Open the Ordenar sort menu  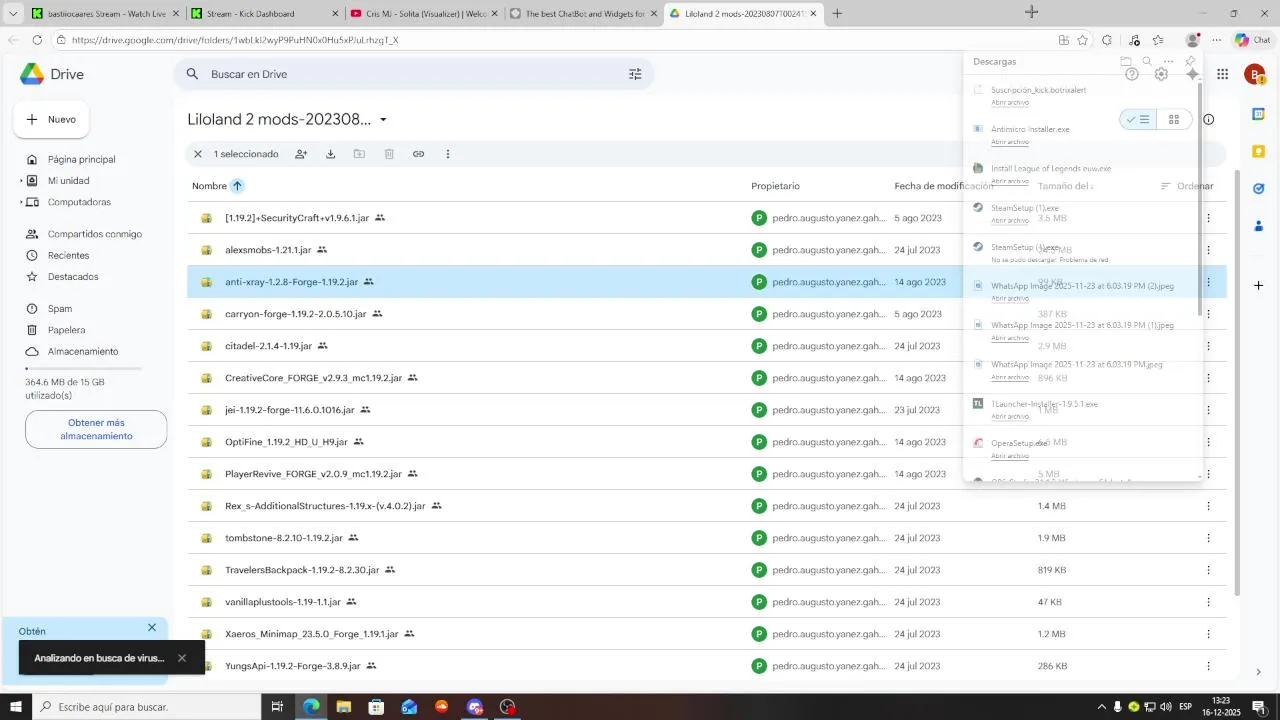click(1187, 186)
